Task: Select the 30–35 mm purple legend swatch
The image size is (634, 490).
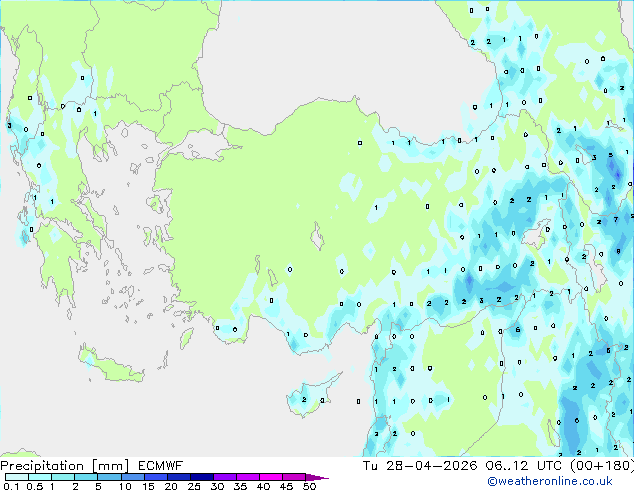Action: click(x=224, y=477)
